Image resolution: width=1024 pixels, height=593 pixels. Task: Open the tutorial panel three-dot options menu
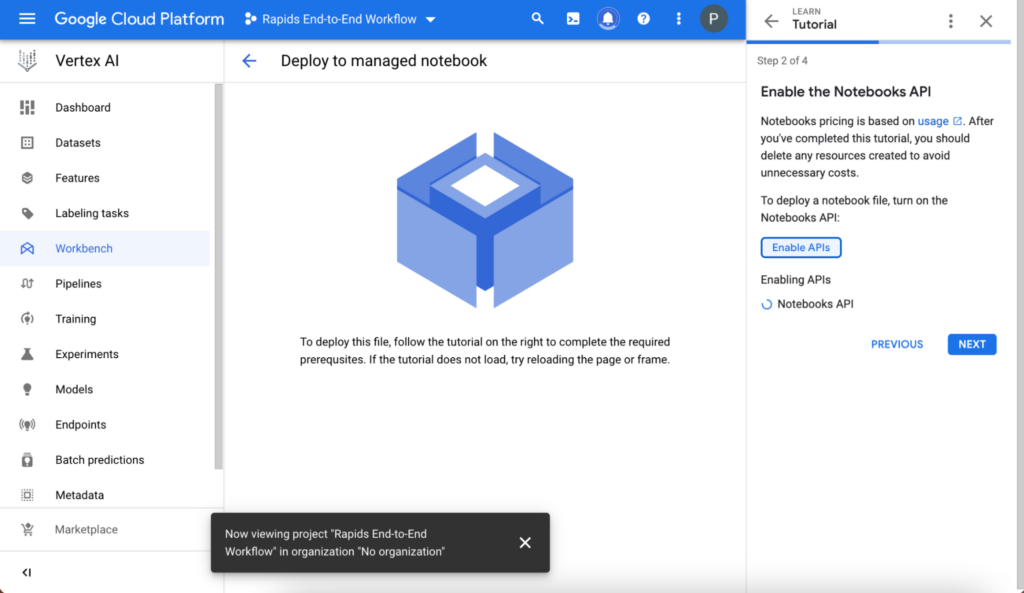(951, 20)
